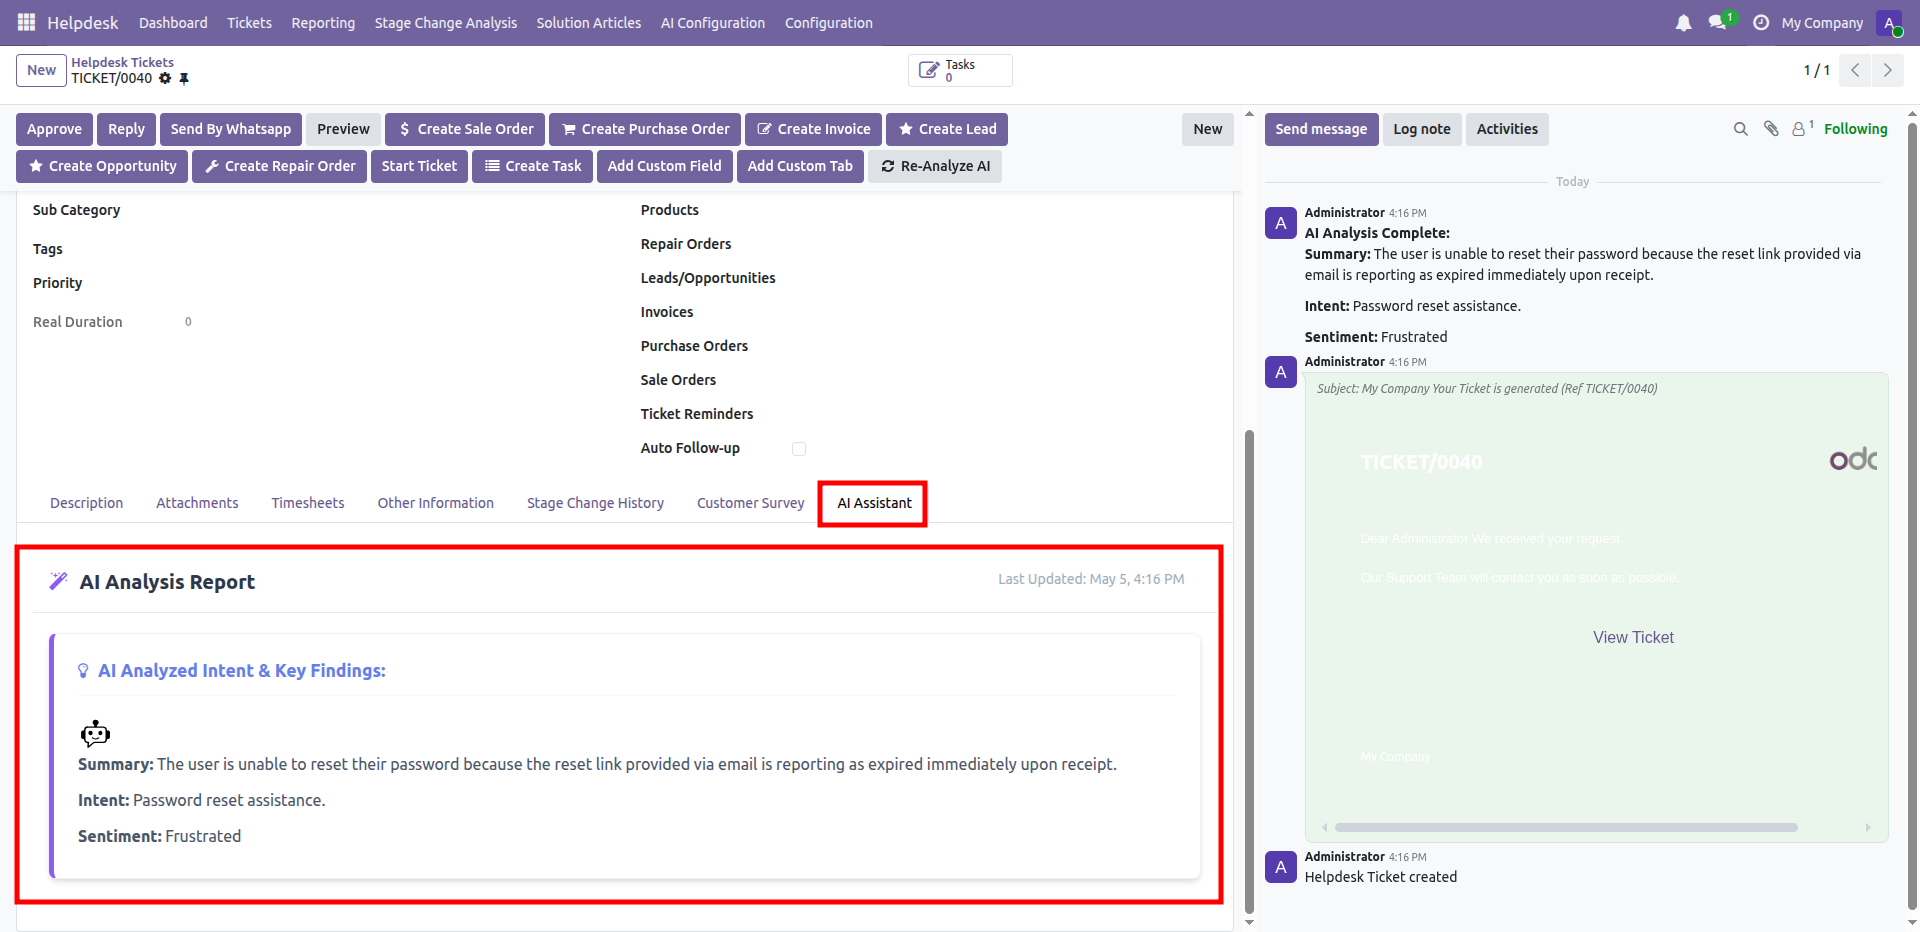Switch to Customer Survey tab
Viewport: 1920px width, 932px height.
point(750,503)
